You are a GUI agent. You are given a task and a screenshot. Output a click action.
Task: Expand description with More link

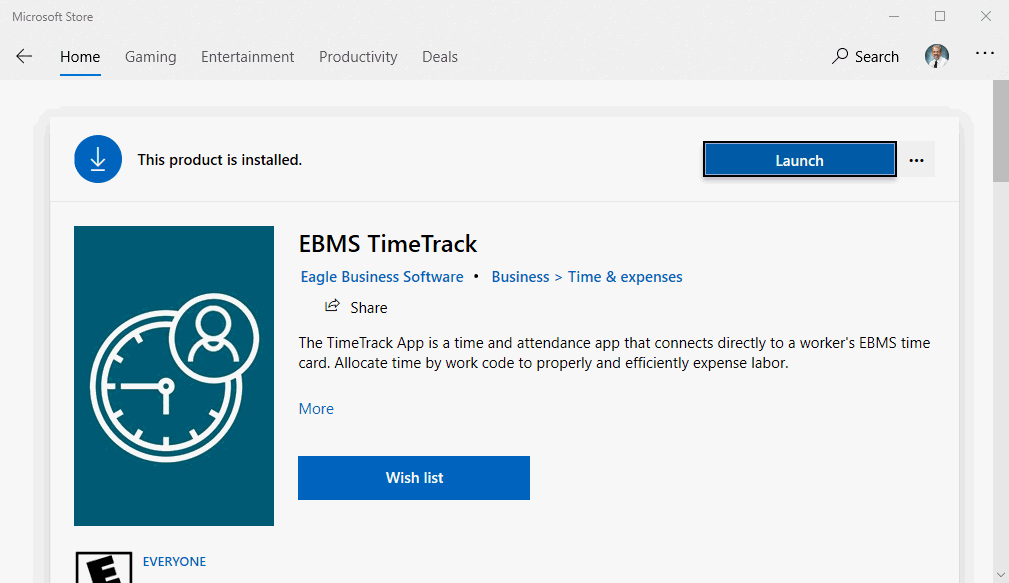click(316, 409)
